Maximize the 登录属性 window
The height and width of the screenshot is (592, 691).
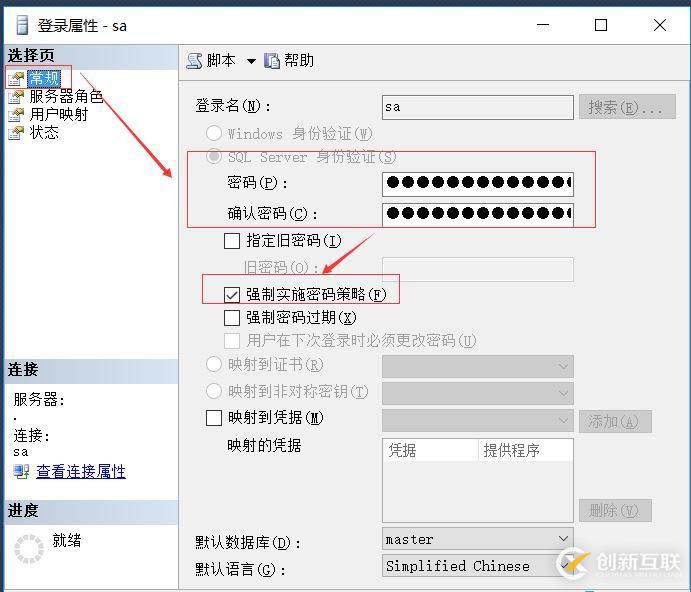[601, 25]
